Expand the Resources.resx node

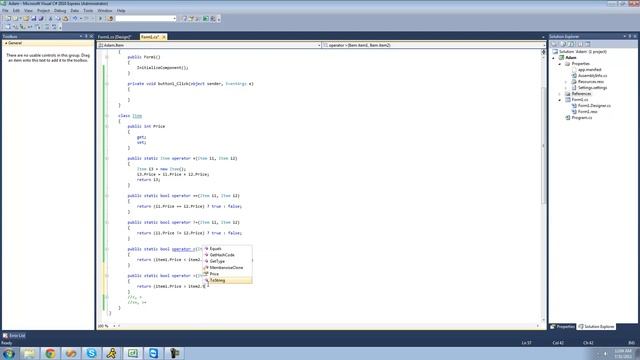click(x=566, y=82)
